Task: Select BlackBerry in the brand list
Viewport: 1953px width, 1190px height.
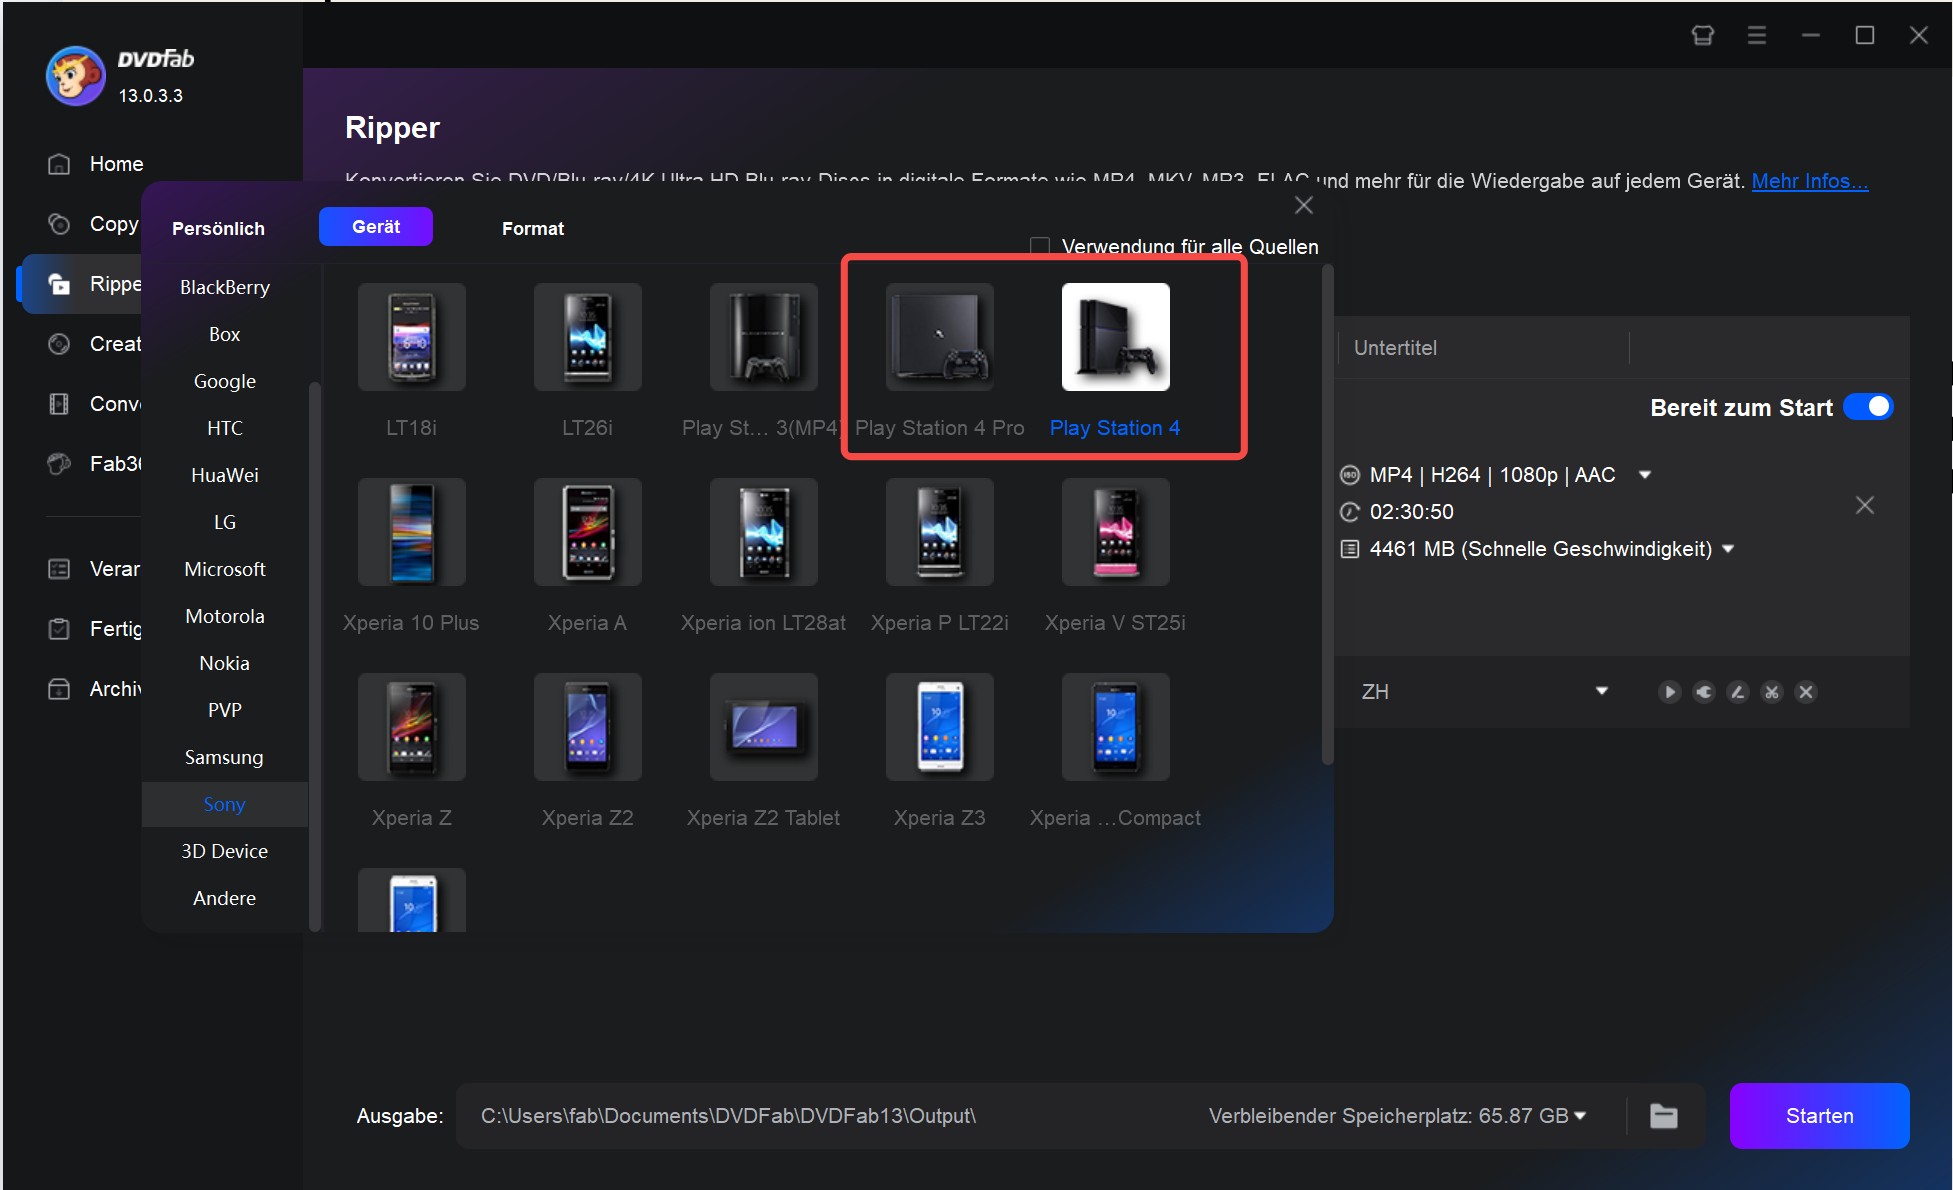Action: (x=225, y=287)
